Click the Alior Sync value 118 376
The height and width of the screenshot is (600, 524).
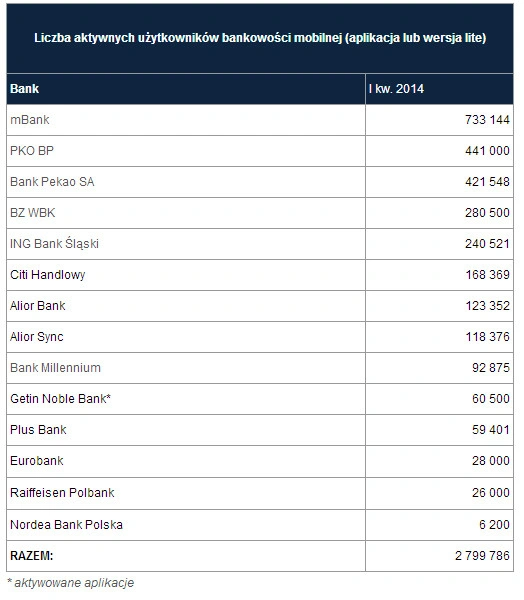487,337
